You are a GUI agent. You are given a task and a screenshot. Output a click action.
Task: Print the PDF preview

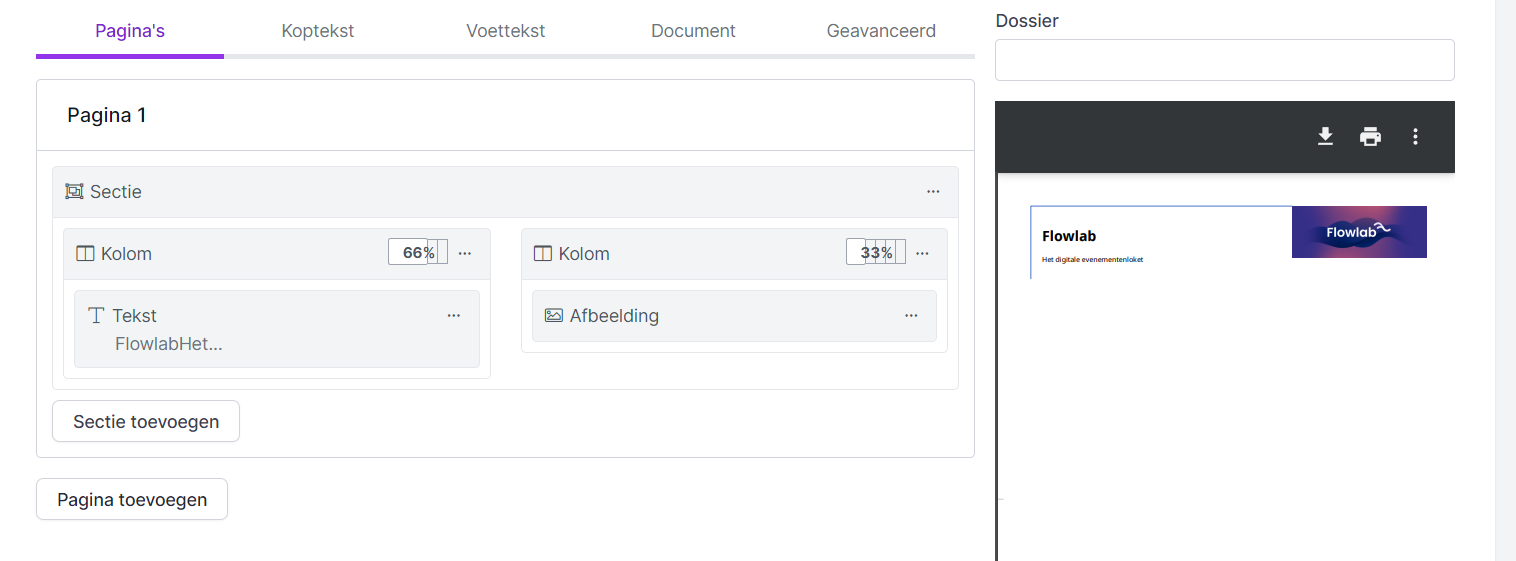(1370, 137)
